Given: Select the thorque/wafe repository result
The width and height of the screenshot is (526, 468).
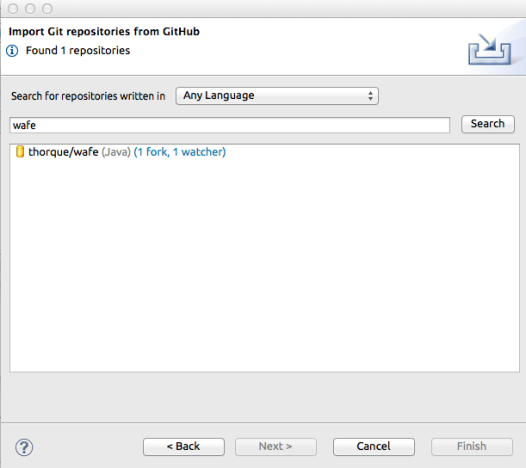Looking at the screenshot, I should pyautogui.click(x=120, y=152).
